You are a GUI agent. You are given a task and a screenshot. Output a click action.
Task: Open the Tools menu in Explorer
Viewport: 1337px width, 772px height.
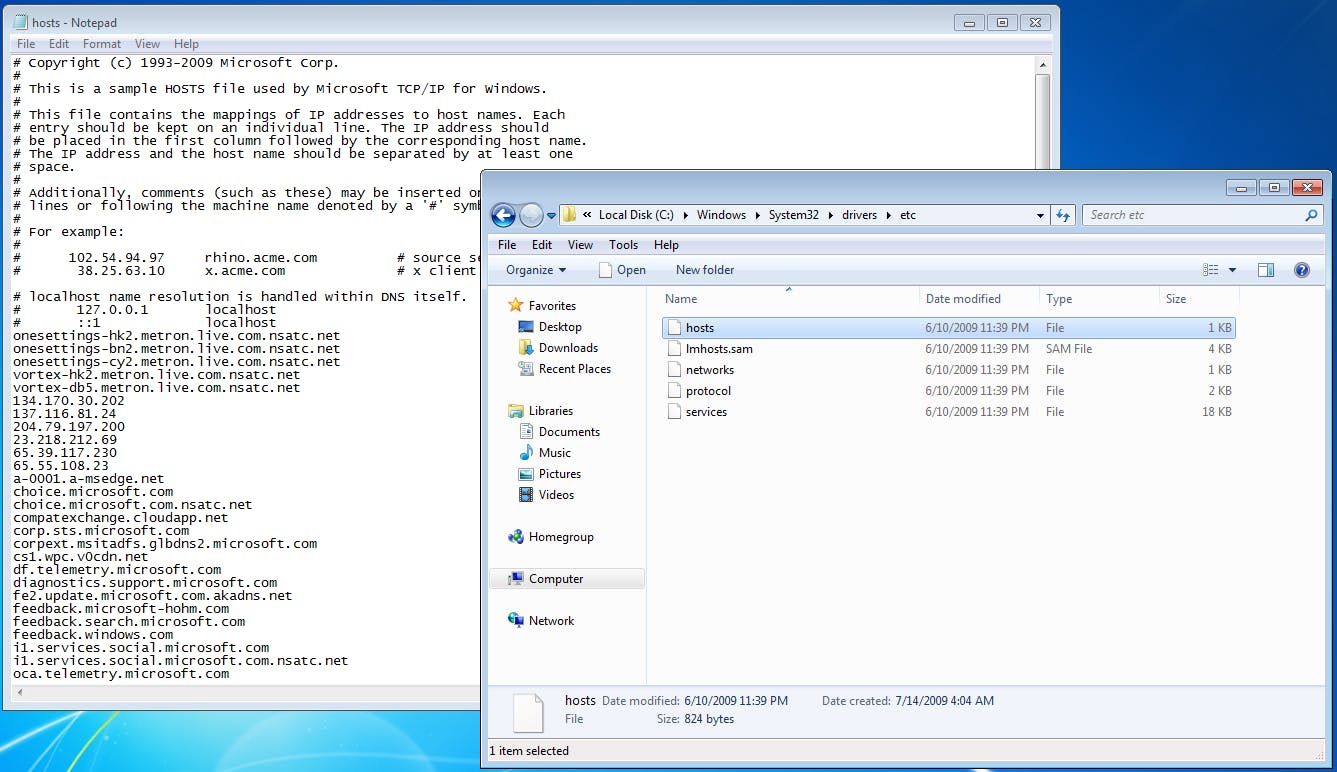[x=623, y=244]
